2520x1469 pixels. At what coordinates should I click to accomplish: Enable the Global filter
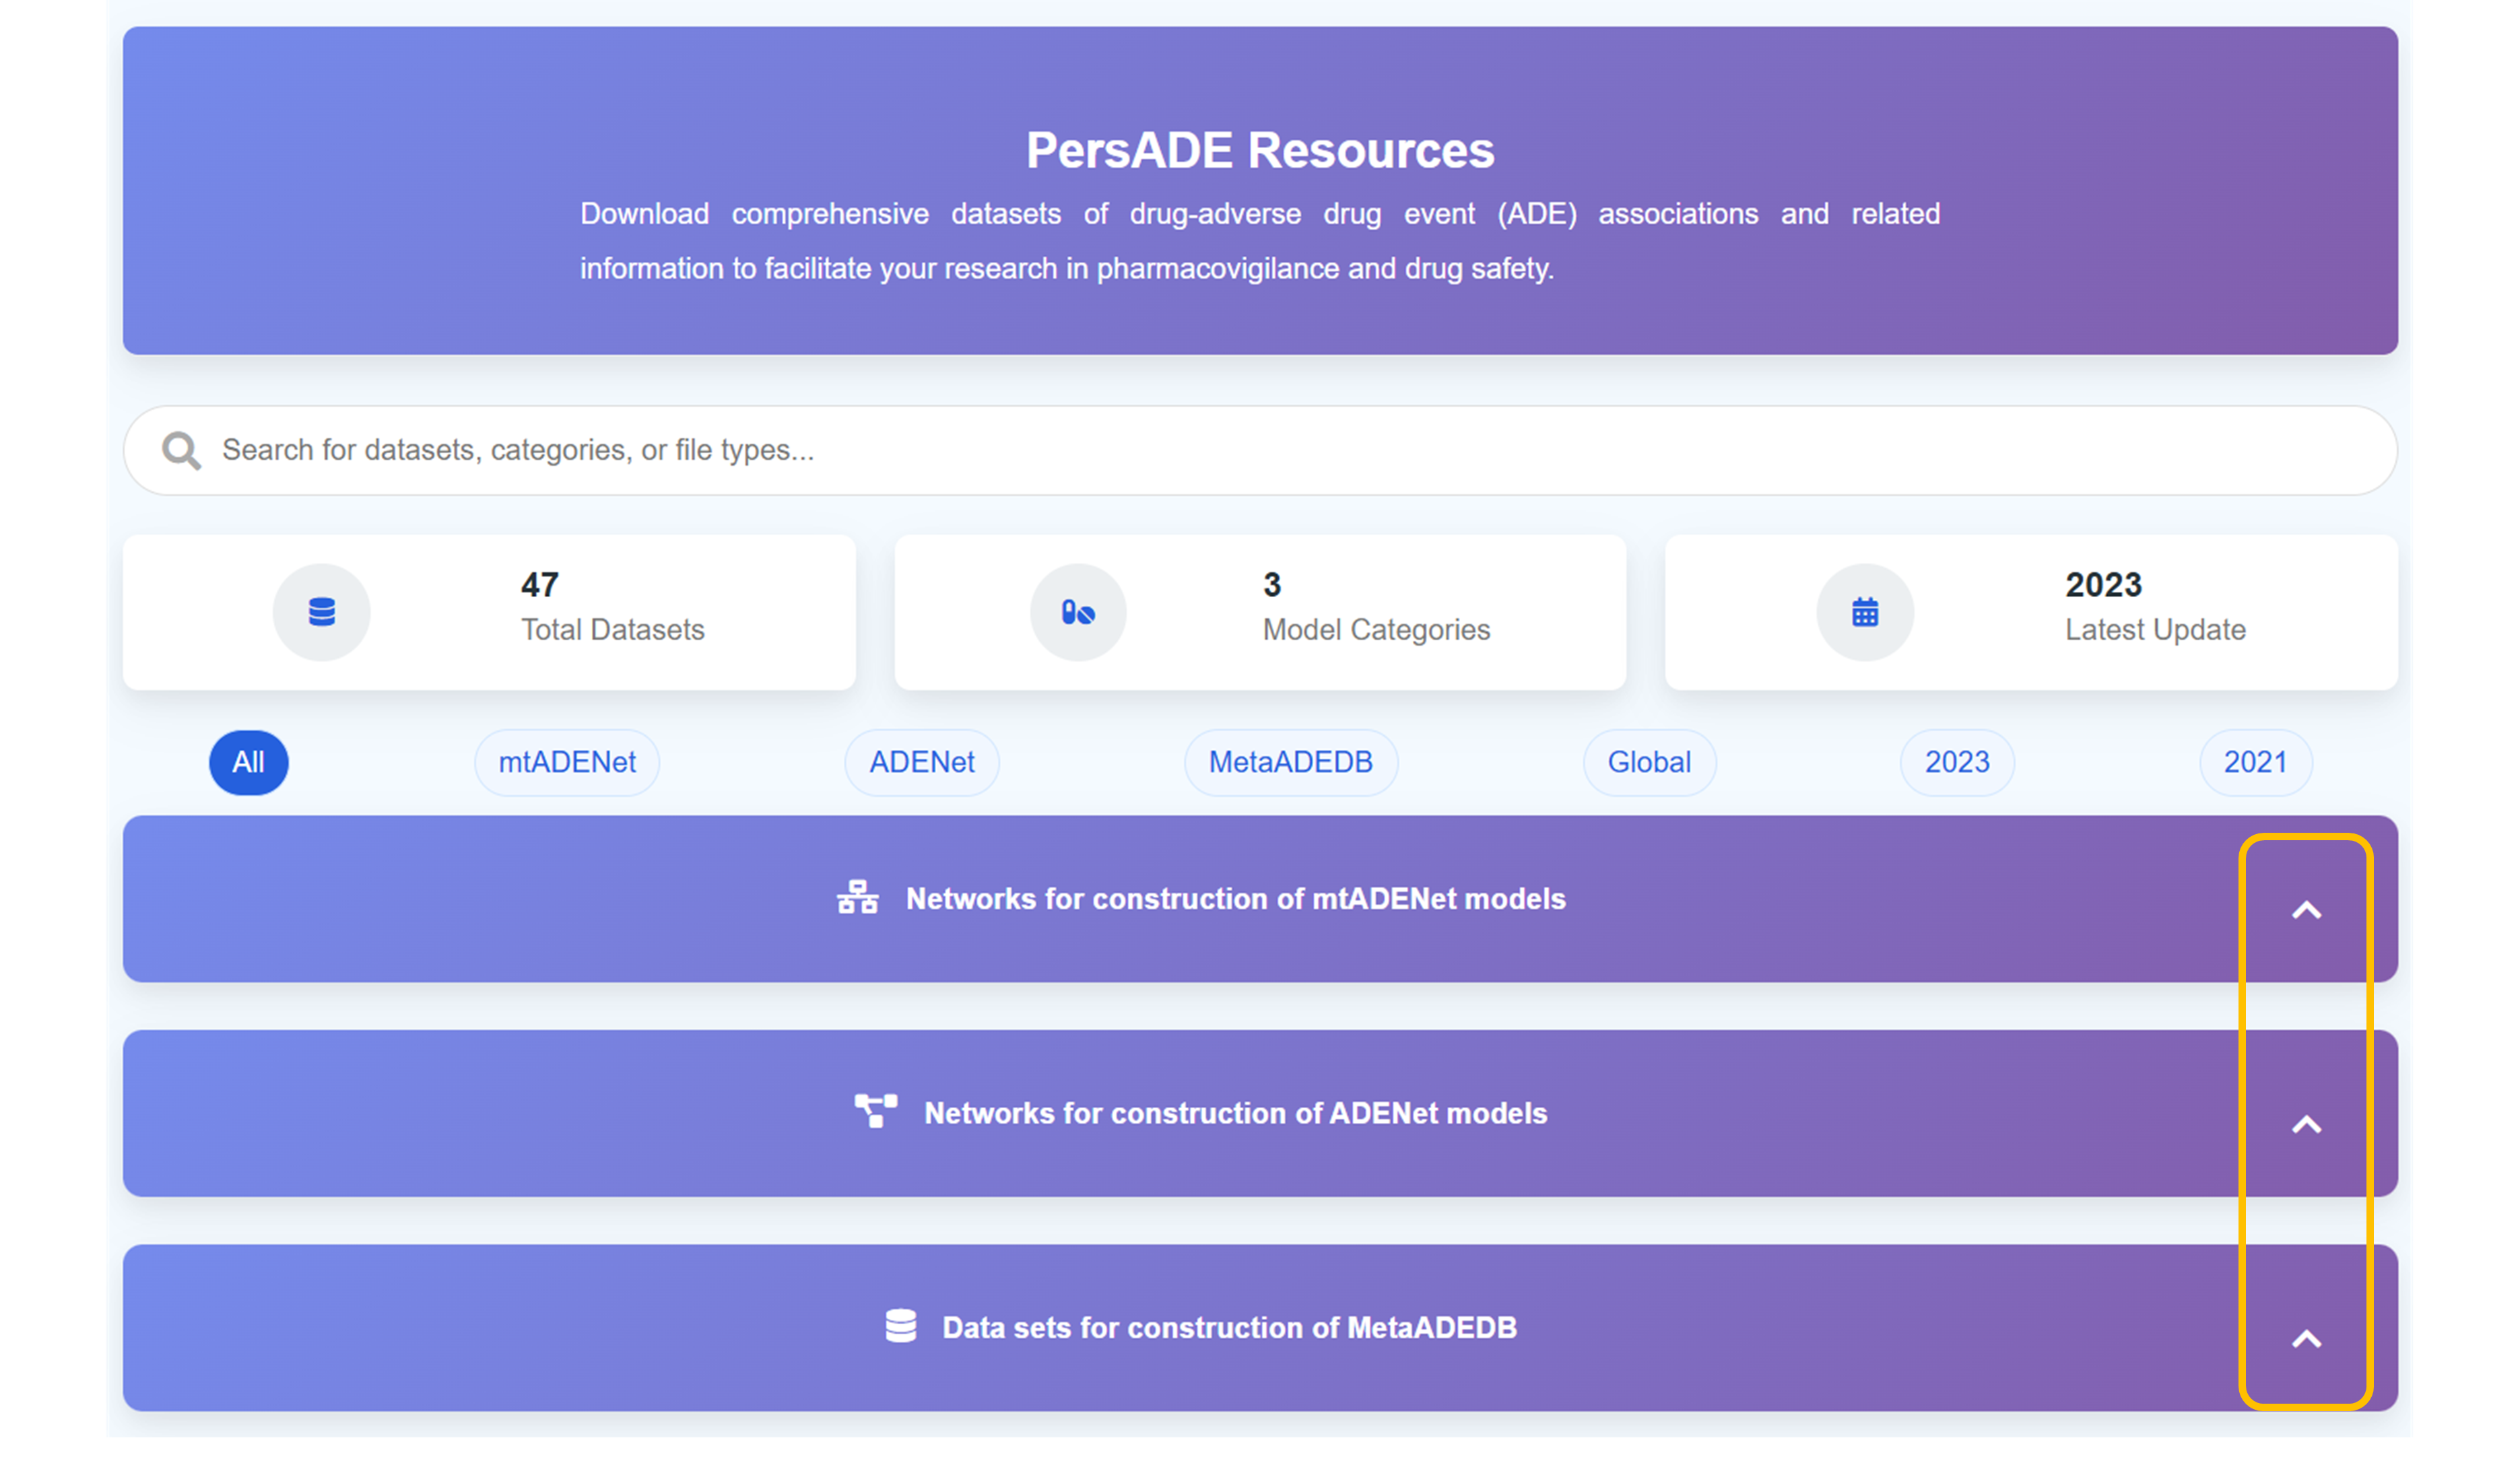1649,762
